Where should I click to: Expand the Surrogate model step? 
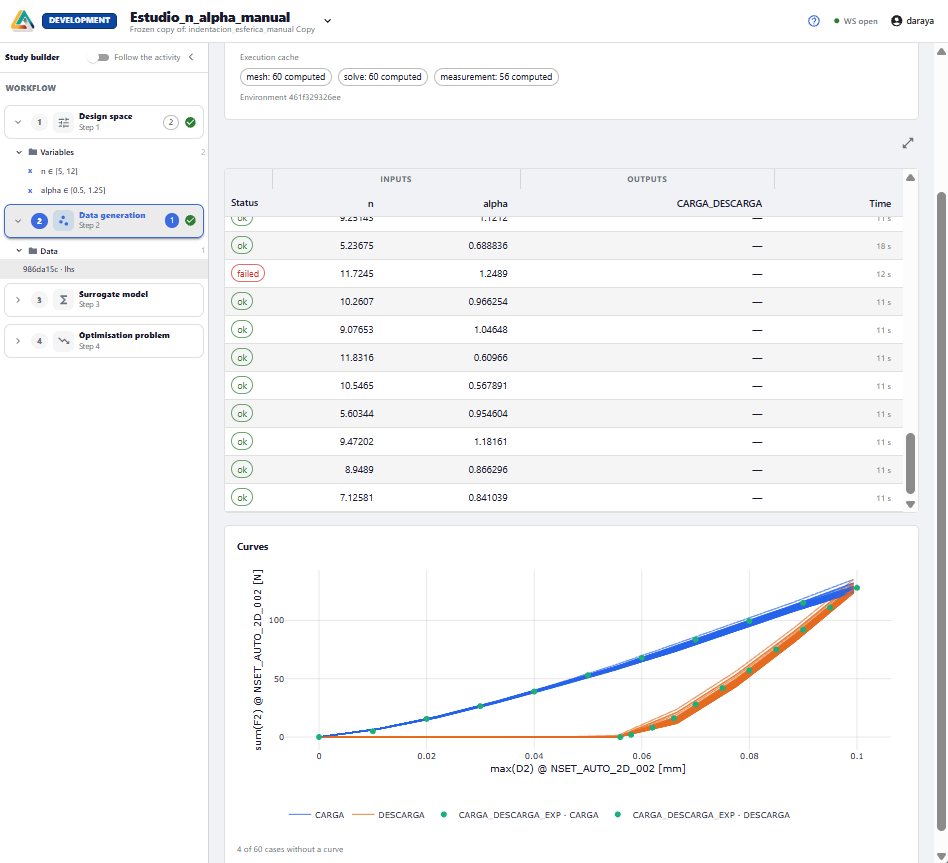click(x=18, y=300)
